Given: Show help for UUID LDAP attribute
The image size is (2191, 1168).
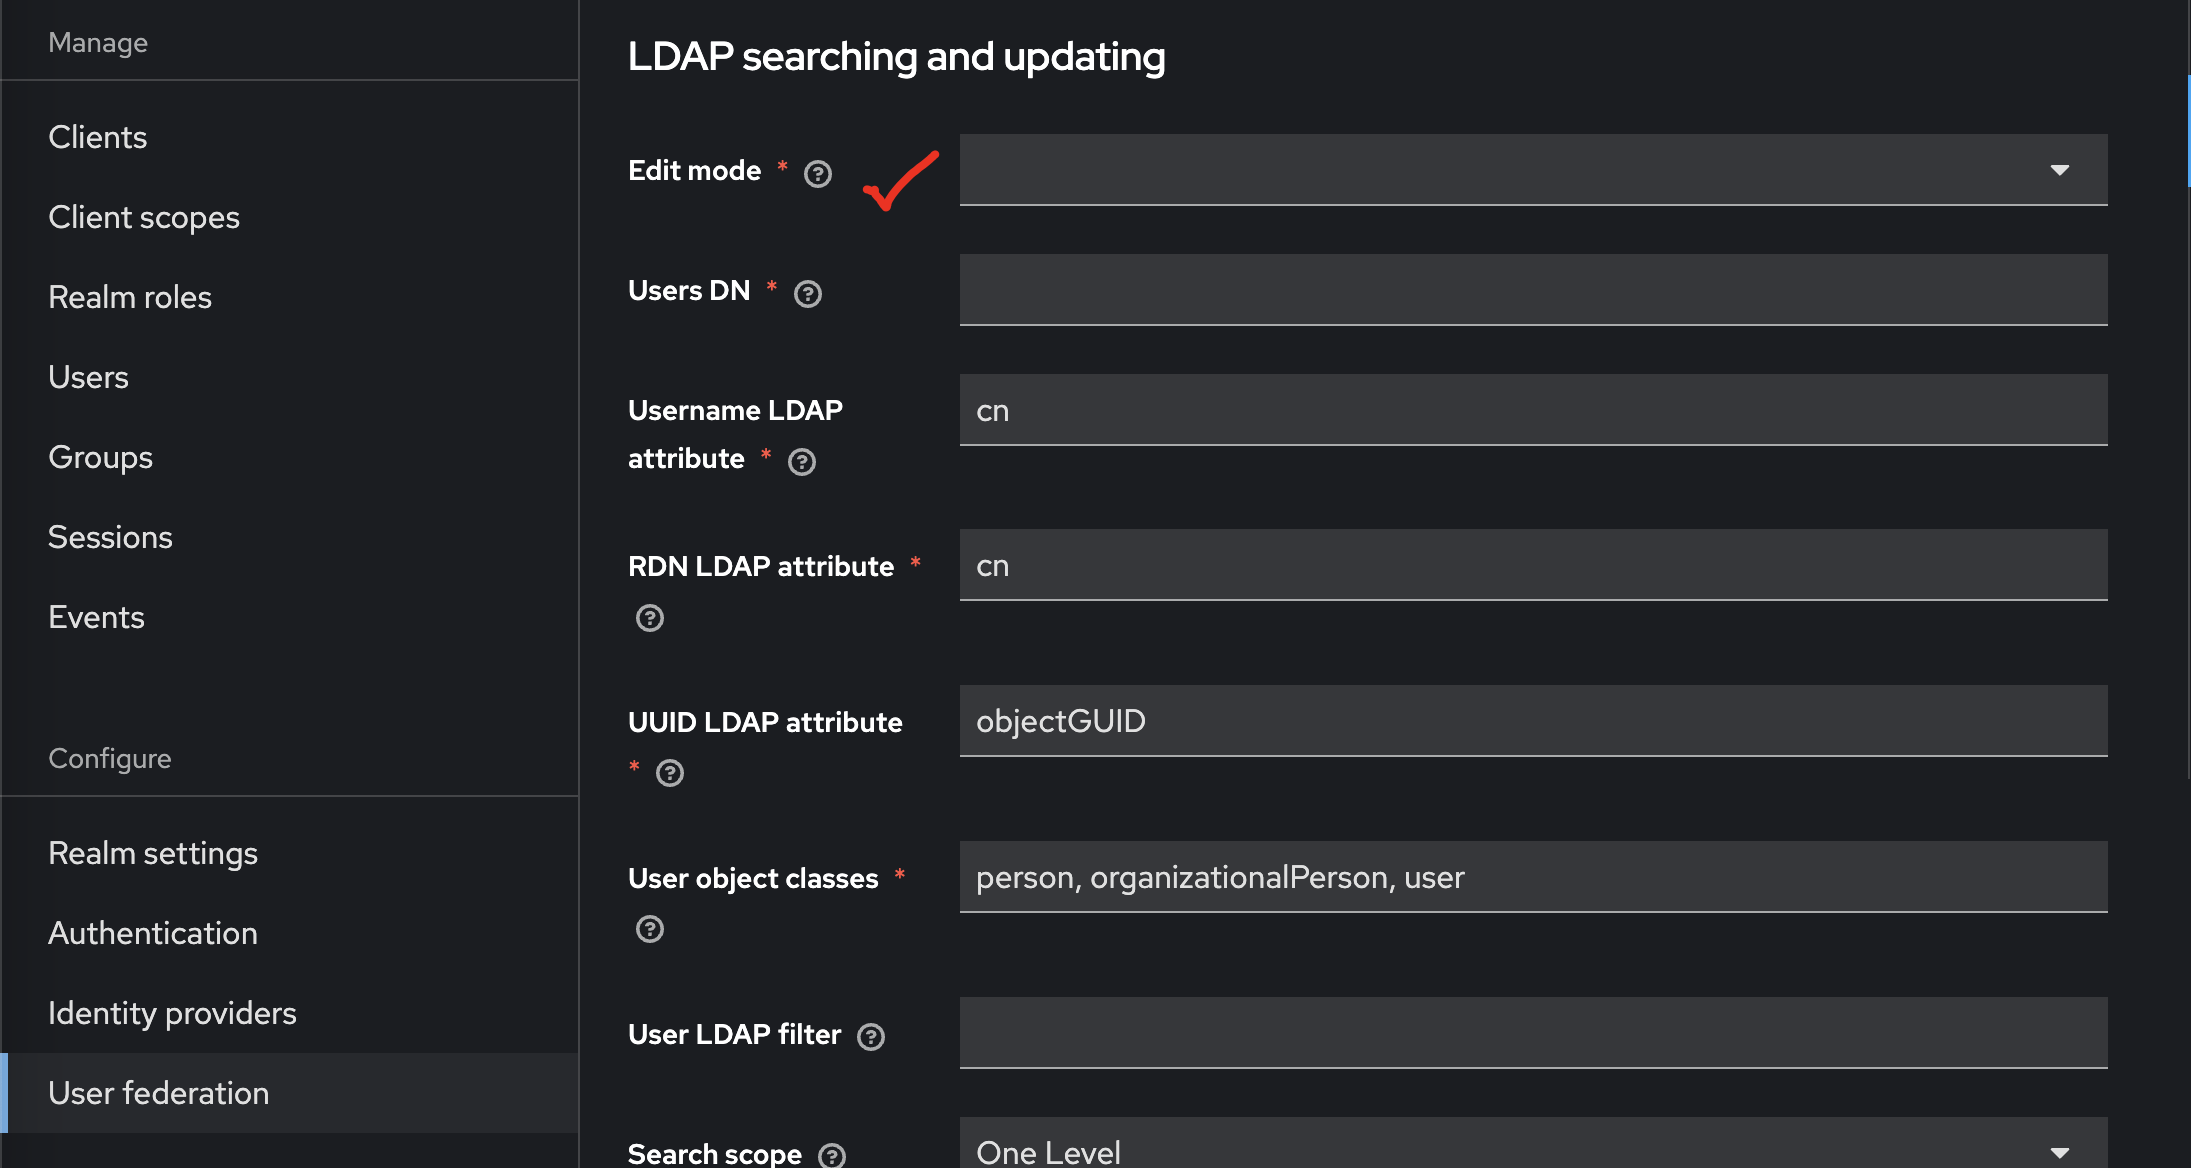Looking at the screenshot, I should click(x=669, y=773).
